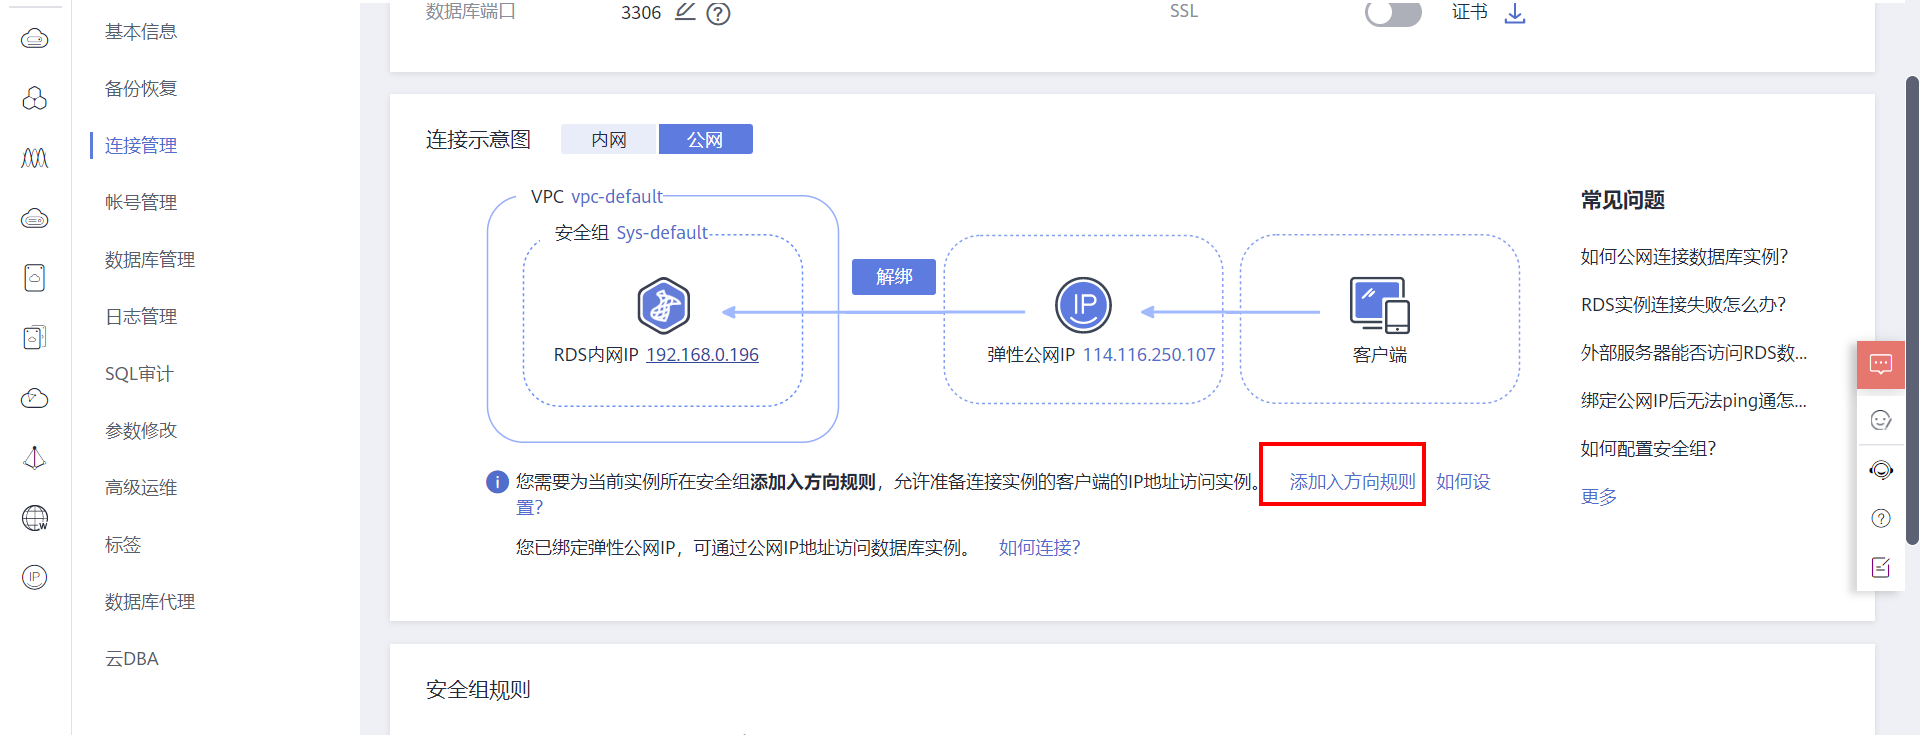Viewport: 1920px width, 735px height.
Task: Open the stacked disks-with-cloud icon in the left rail
Action: (x=35, y=338)
